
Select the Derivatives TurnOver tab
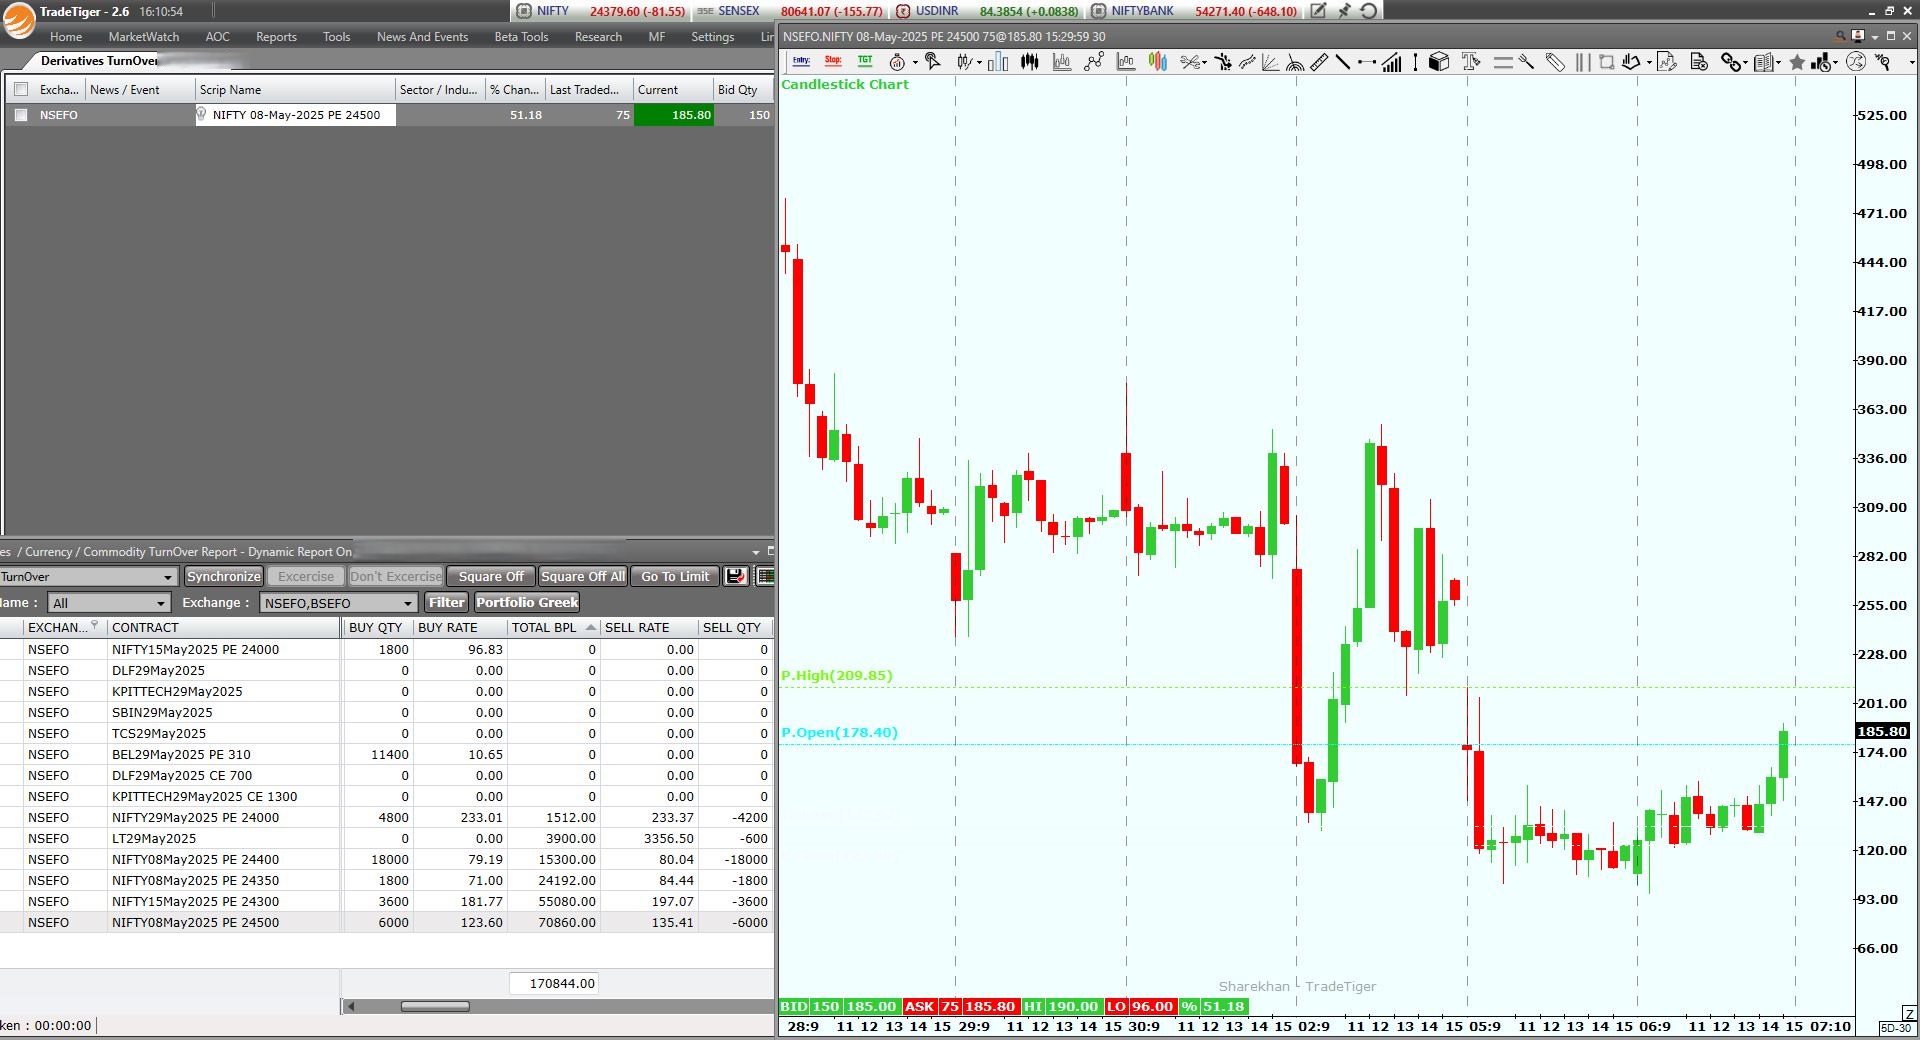[x=99, y=61]
